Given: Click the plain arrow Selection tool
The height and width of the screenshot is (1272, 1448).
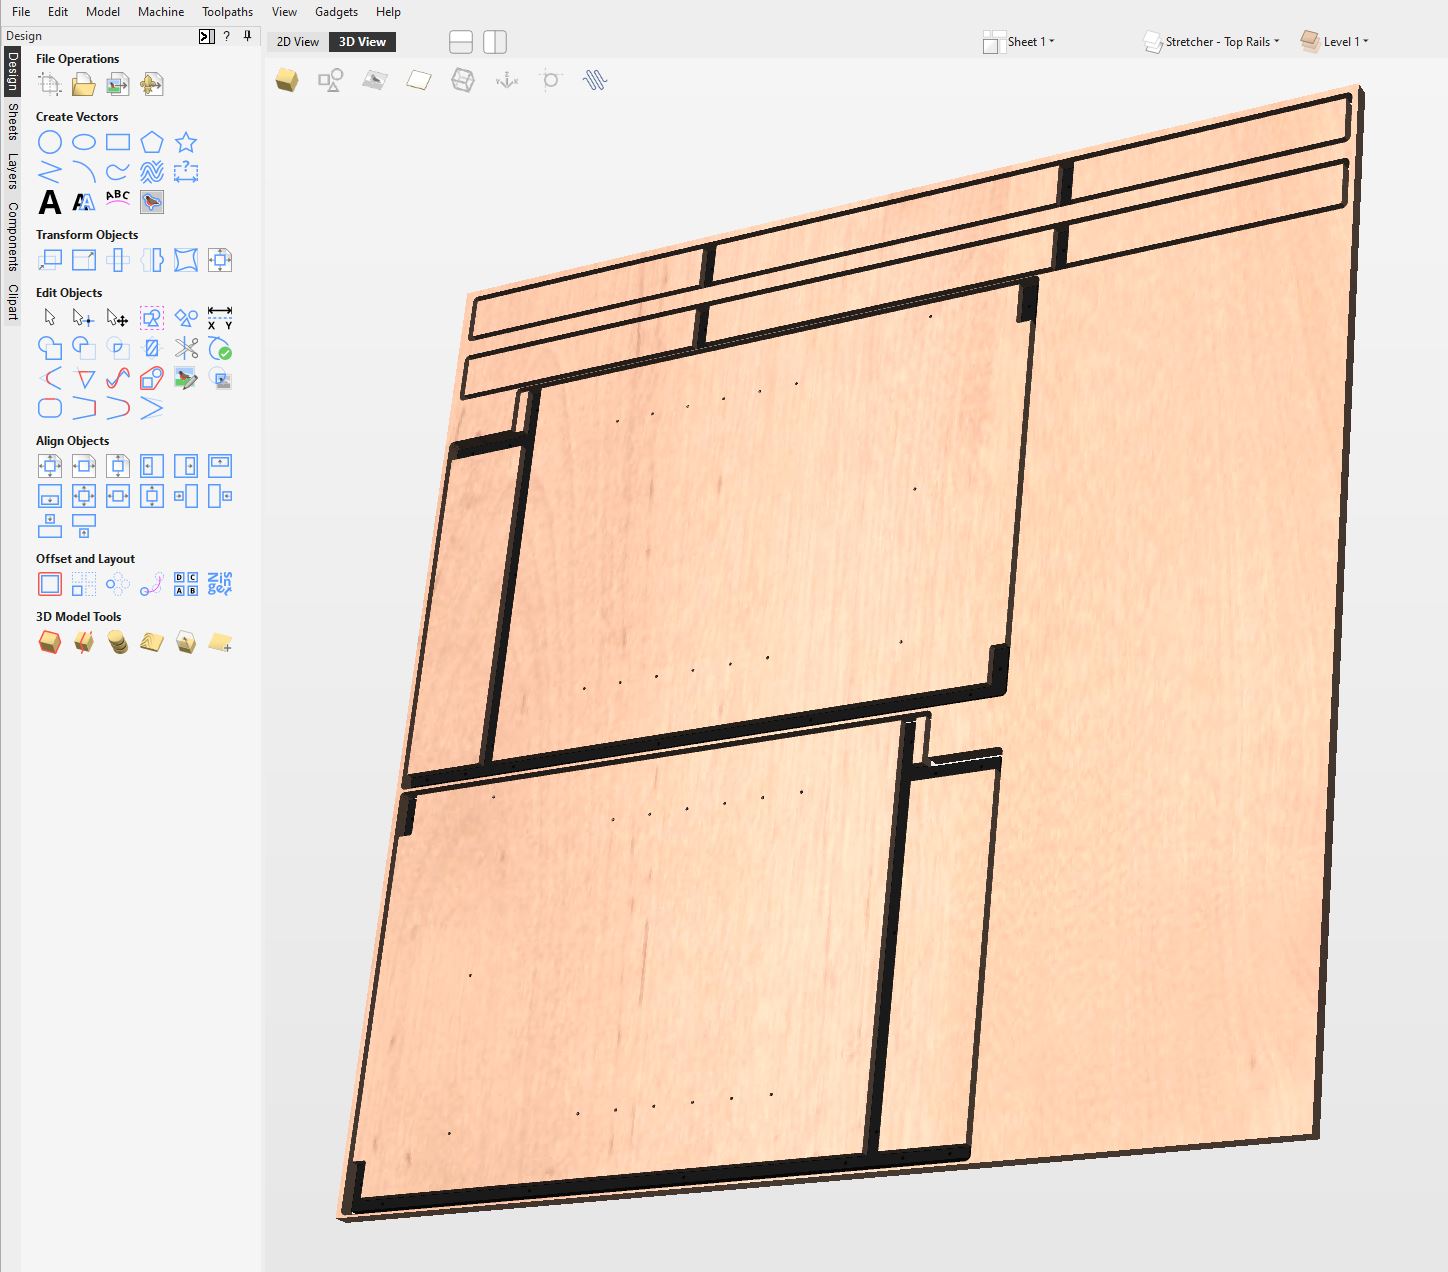Looking at the screenshot, I should [50, 319].
